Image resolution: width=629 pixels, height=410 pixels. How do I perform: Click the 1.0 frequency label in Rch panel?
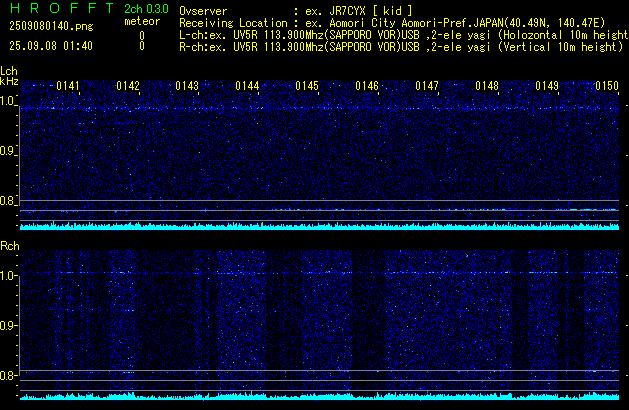(x=7, y=276)
